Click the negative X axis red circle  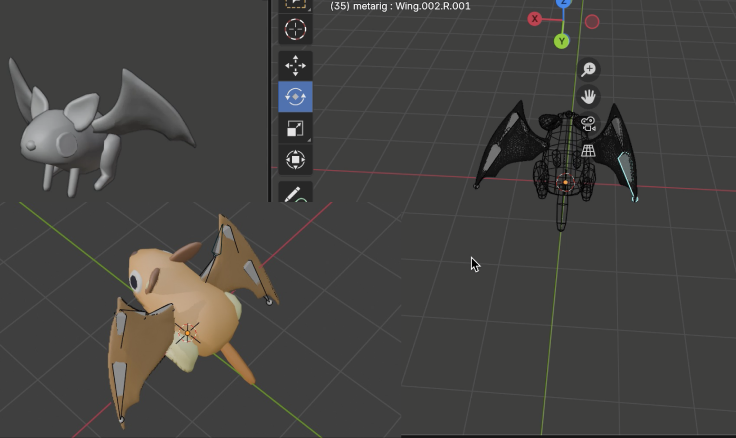pos(592,22)
